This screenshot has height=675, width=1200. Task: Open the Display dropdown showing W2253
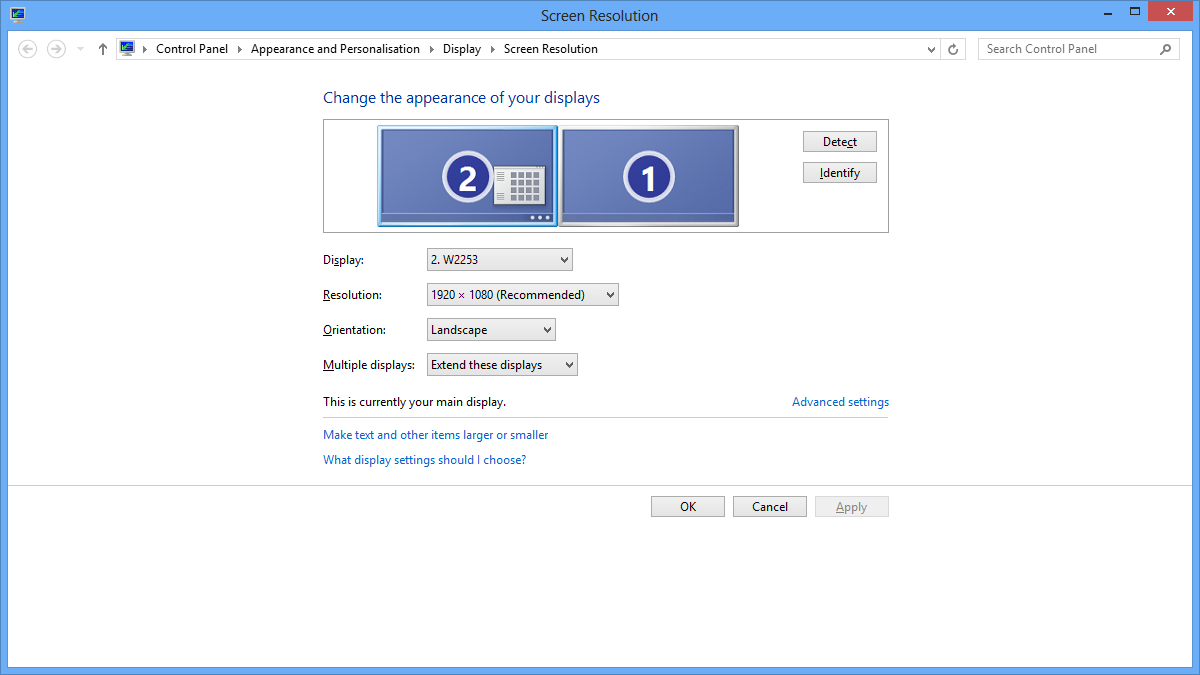(x=500, y=260)
